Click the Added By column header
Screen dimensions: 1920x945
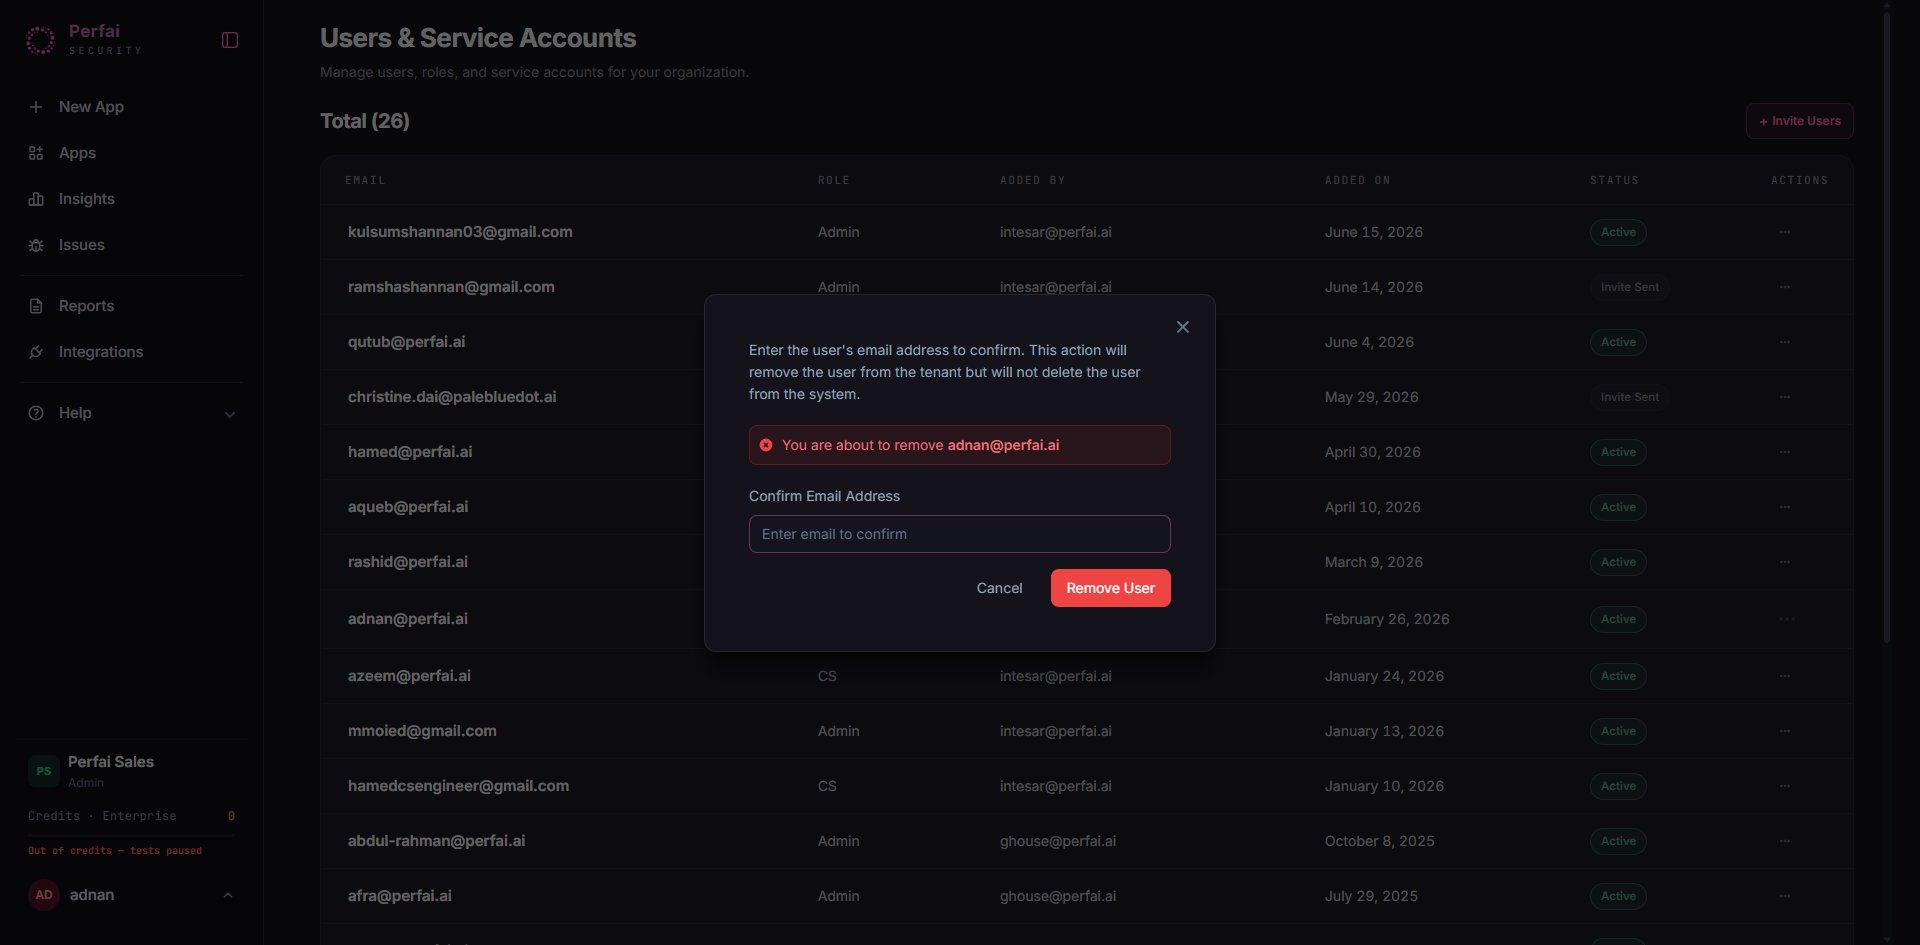(x=1032, y=180)
